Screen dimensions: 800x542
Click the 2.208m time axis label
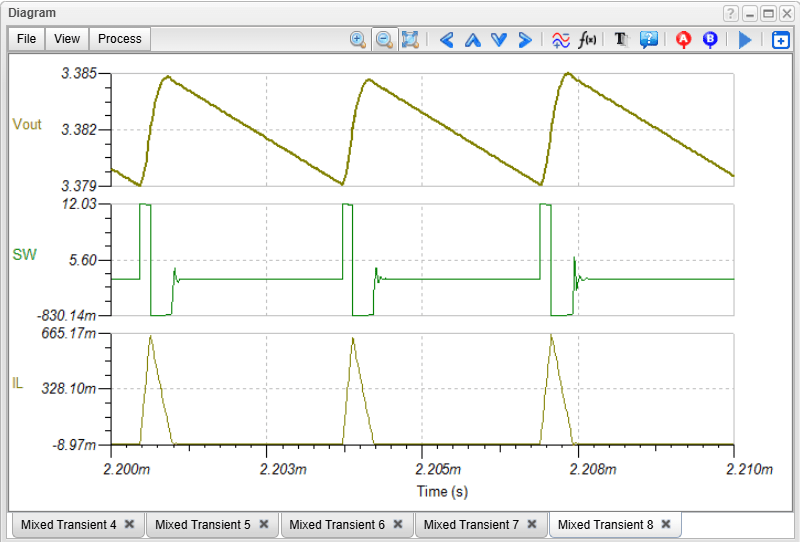[x=593, y=469]
